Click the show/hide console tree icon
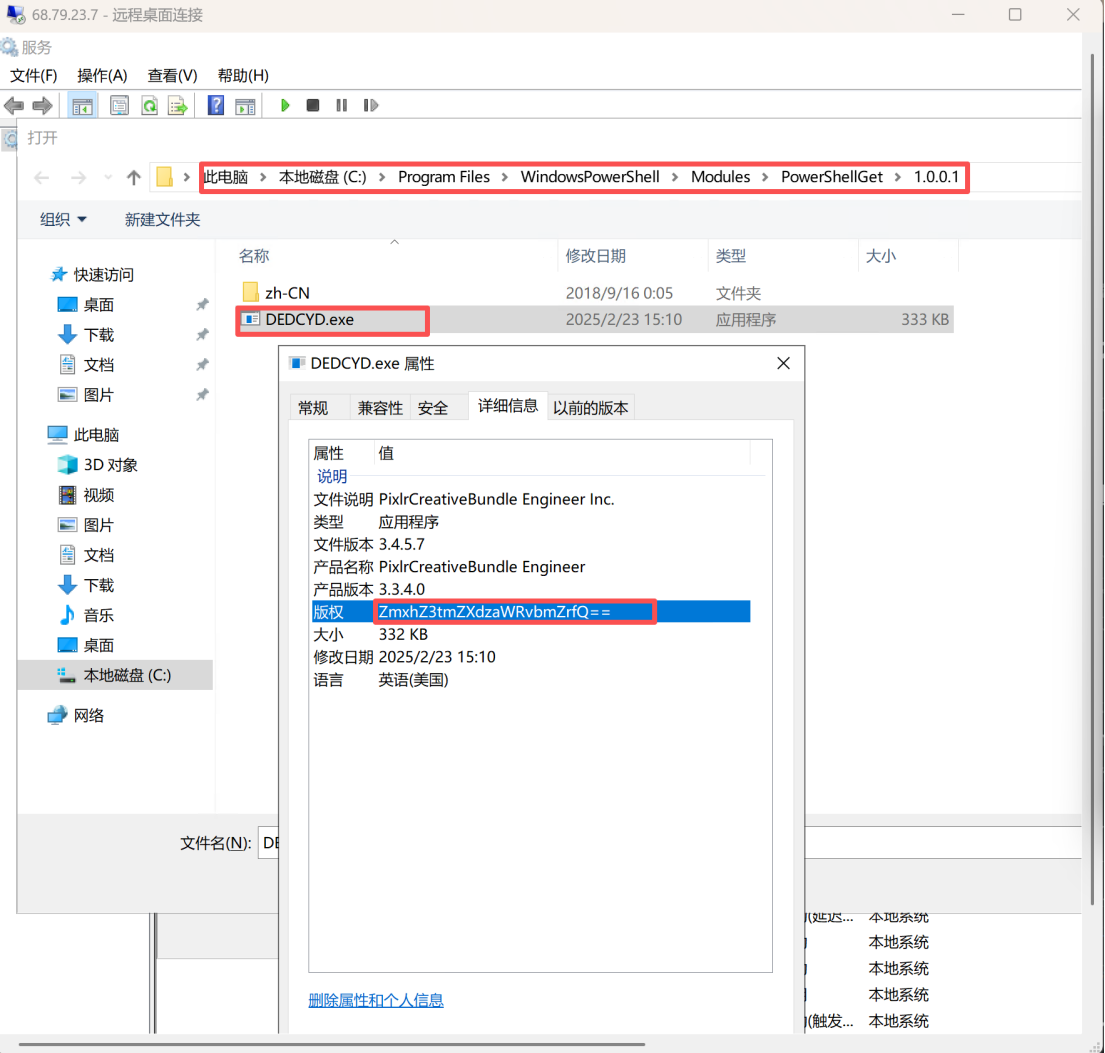 click(x=82, y=106)
